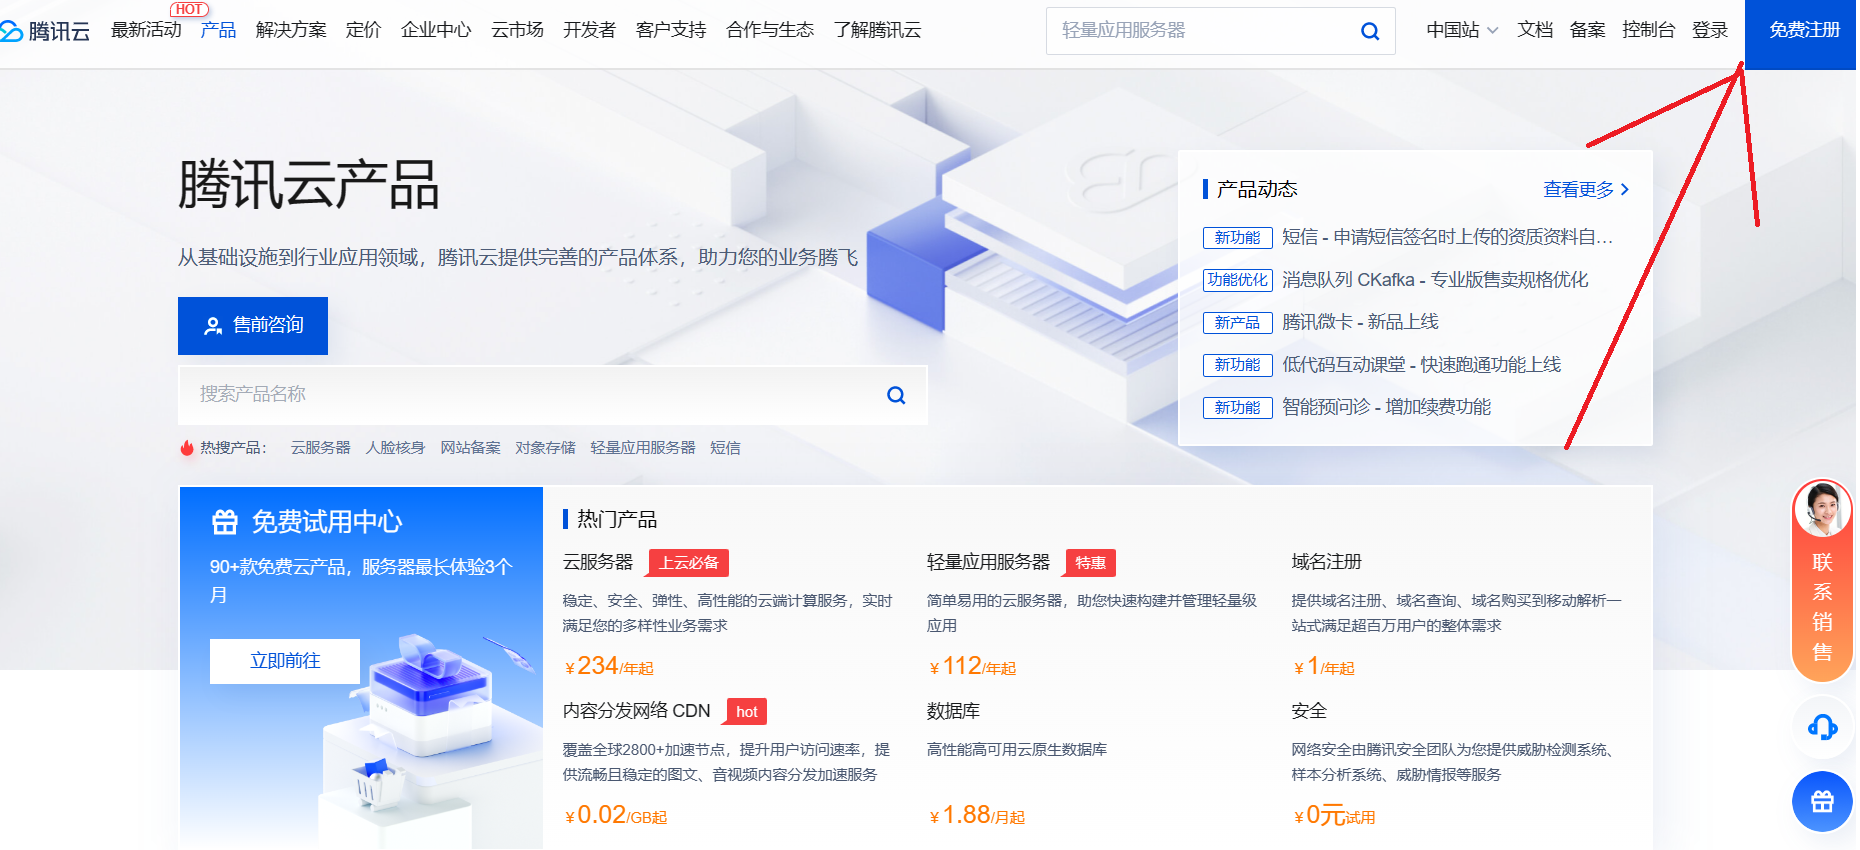This screenshot has width=1860, height=850.
Task: Open the 低代码互动课堂 news item
Action: coord(1421,365)
